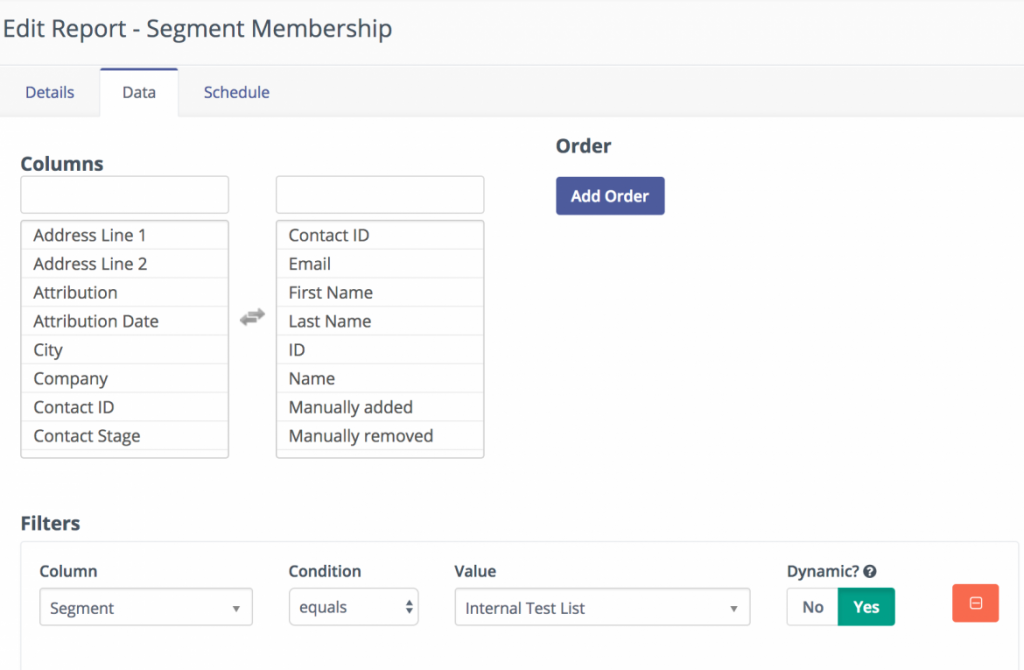Switch to the Details tab
This screenshot has width=1024, height=670.
[x=50, y=92]
